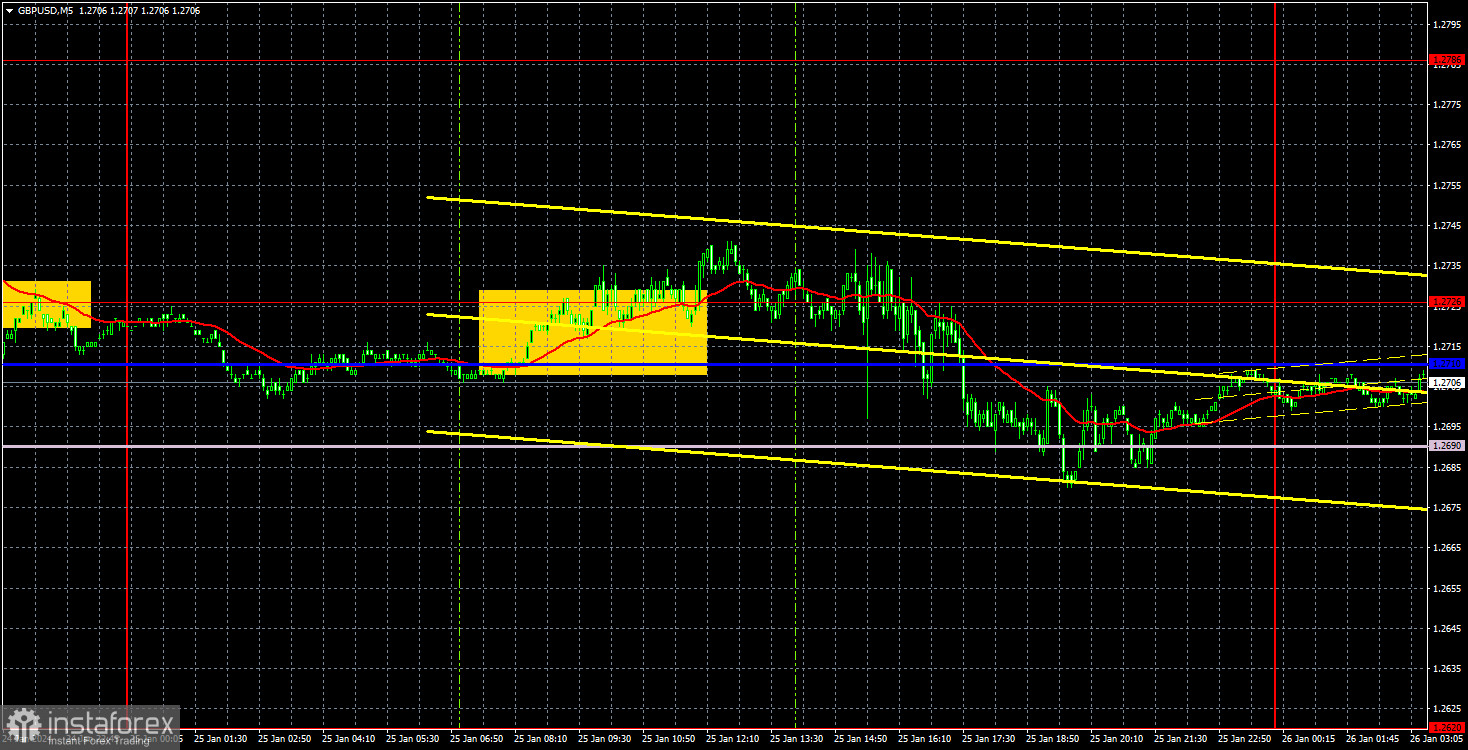The image size is (1468, 750).
Task: Click the 1.2765 price scale label
Action: (1448, 145)
